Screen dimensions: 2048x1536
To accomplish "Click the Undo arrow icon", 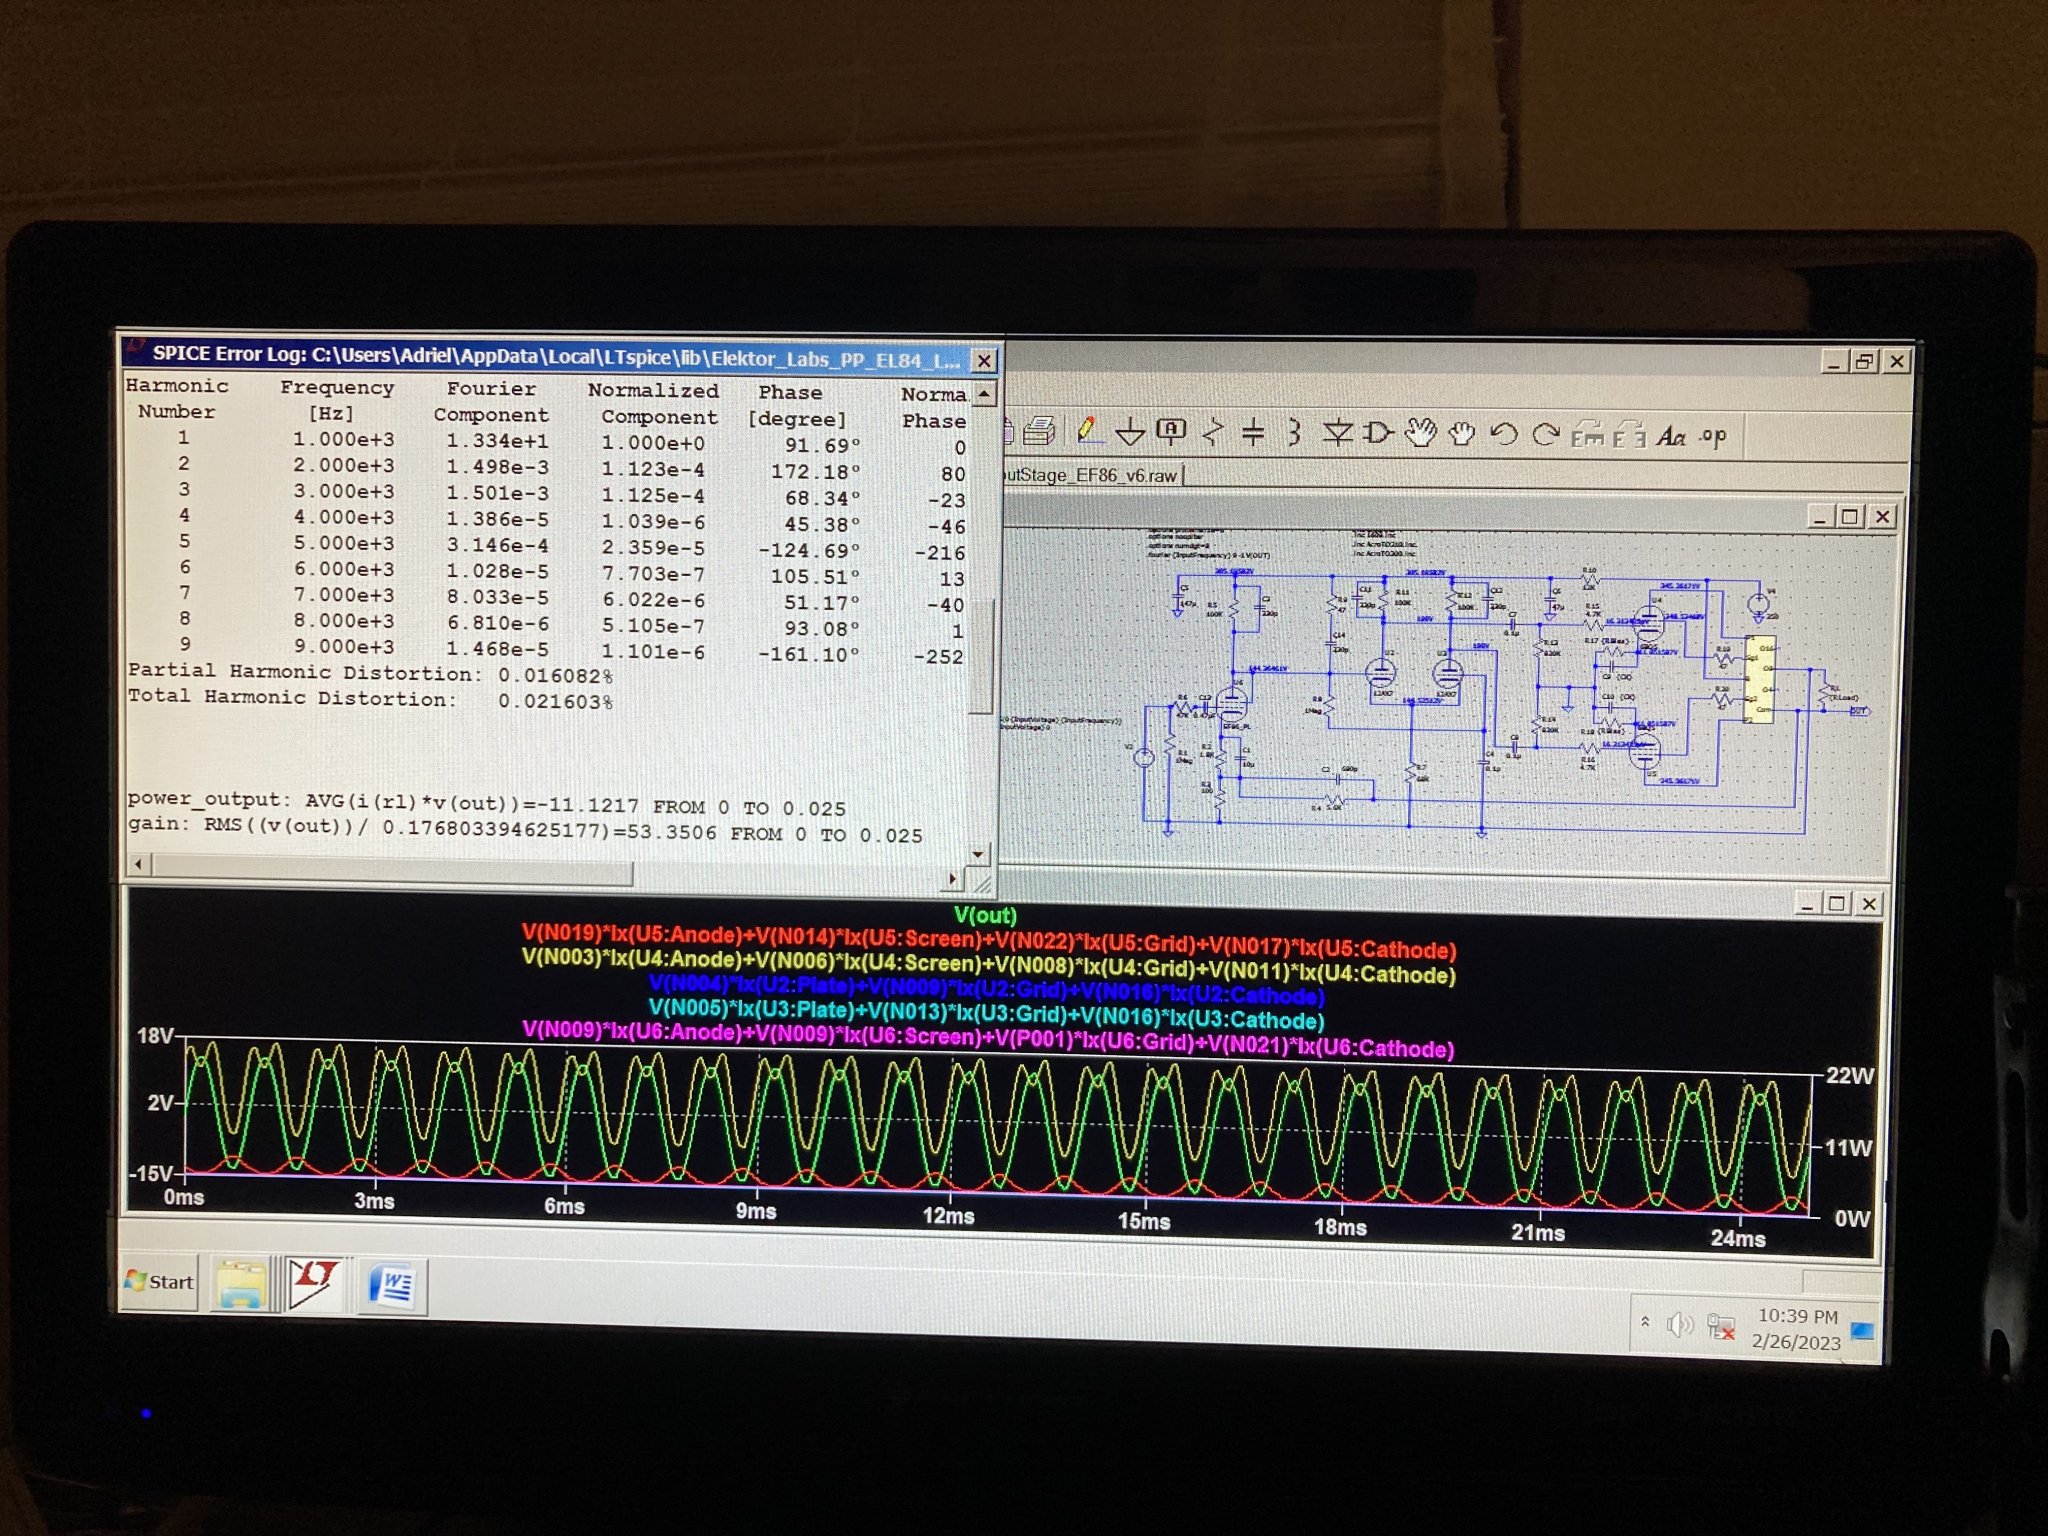I will click(x=1503, y=434).
